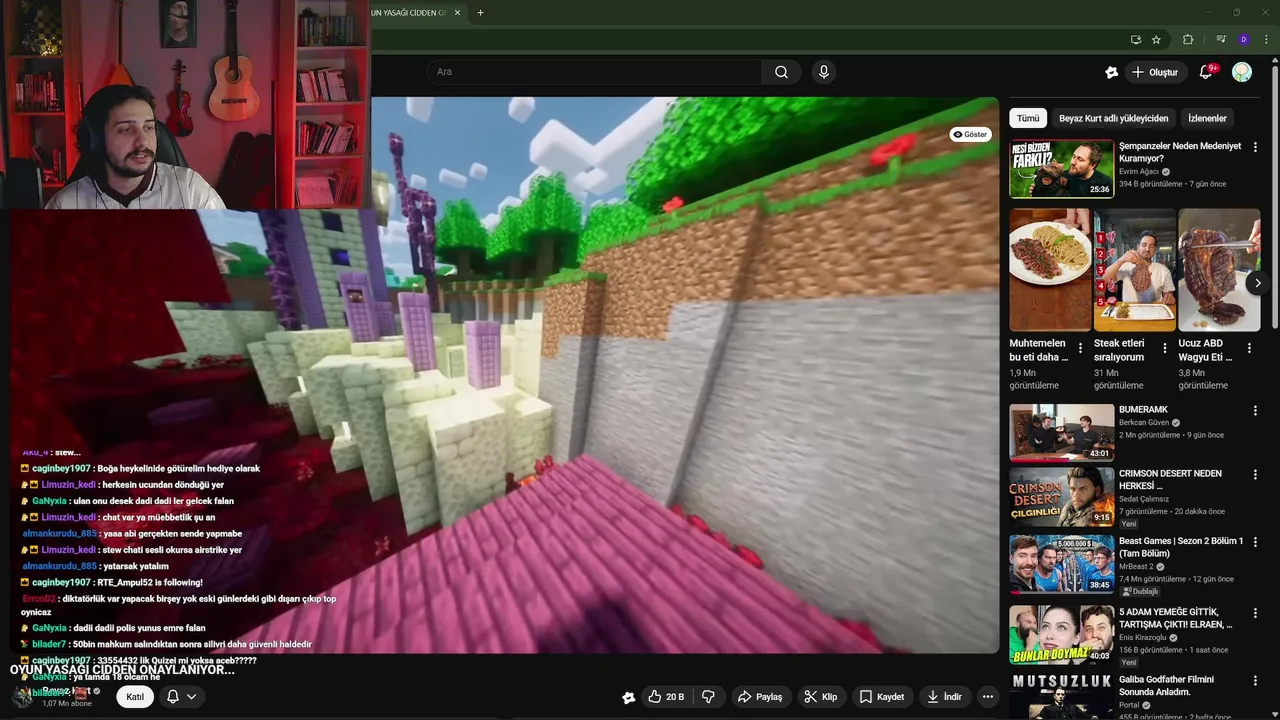Open Evrim Ağacı channel link
Screen dimensions: 1280x720
coord(1139,172)
